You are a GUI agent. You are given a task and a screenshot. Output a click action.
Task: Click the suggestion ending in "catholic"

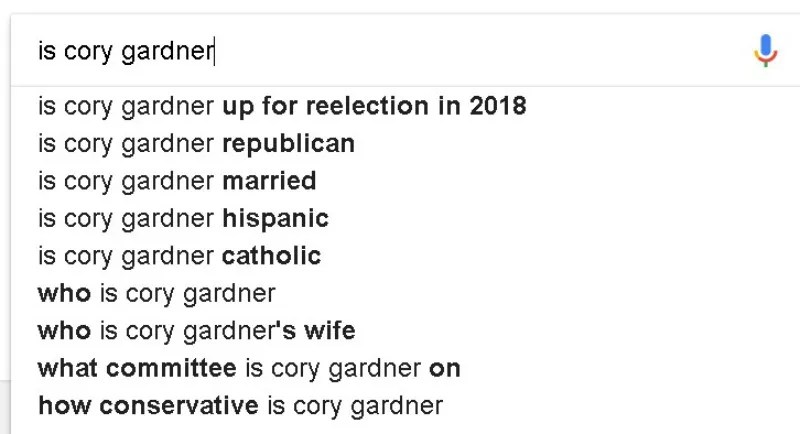tap(179, 256)
